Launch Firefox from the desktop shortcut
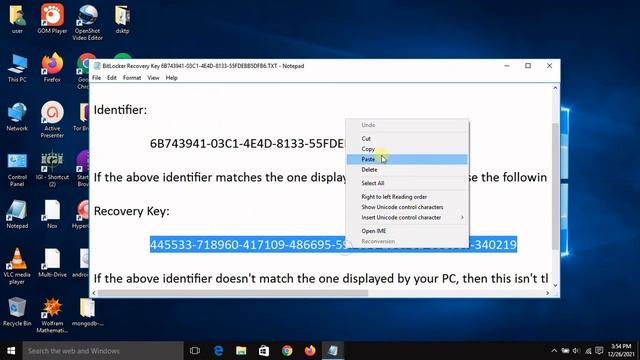The height and width of the screenshot is (360, 640). click(x=52, y=68)
